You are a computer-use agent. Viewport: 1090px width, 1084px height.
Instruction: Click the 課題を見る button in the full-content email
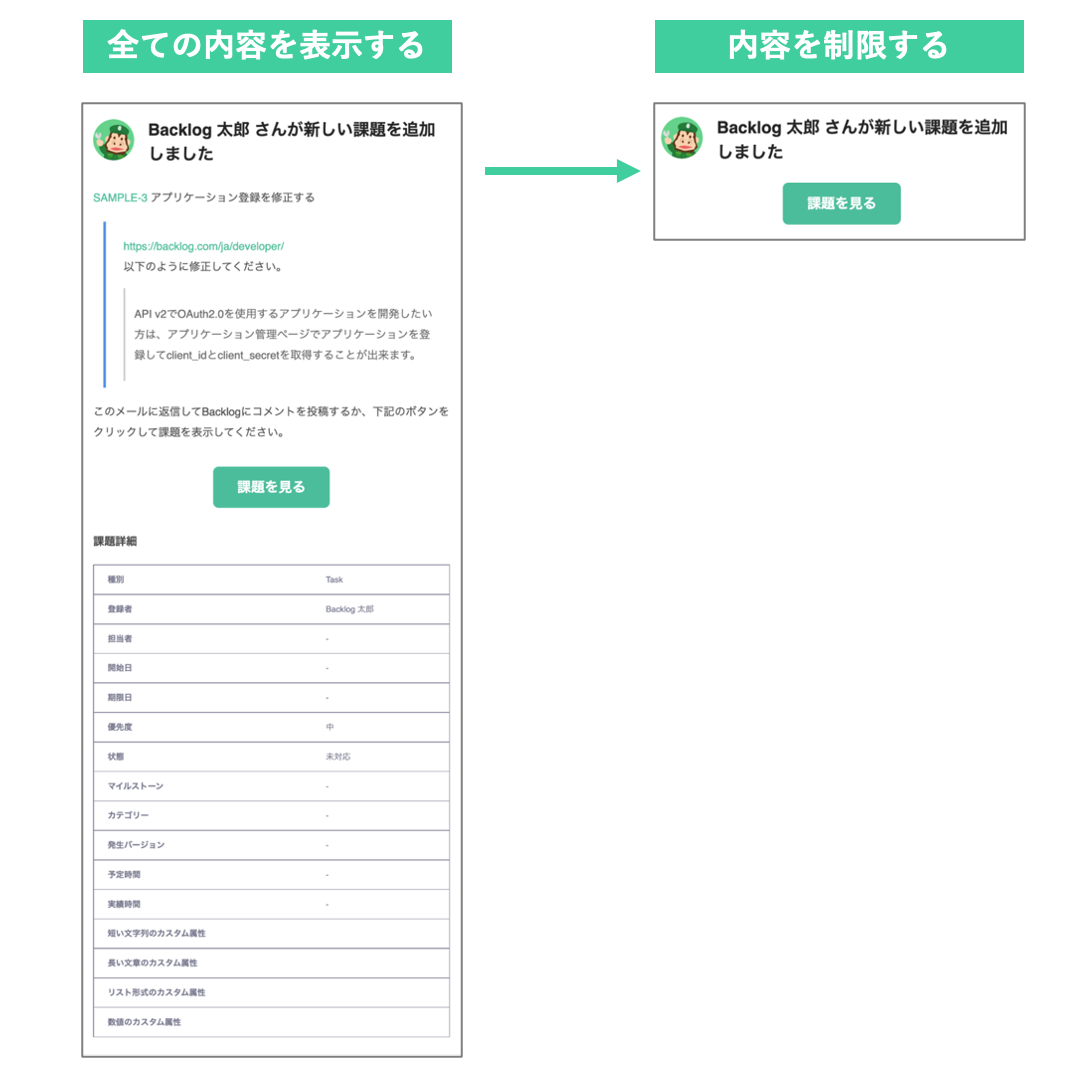pyautogui.click(x=271, y=487)
